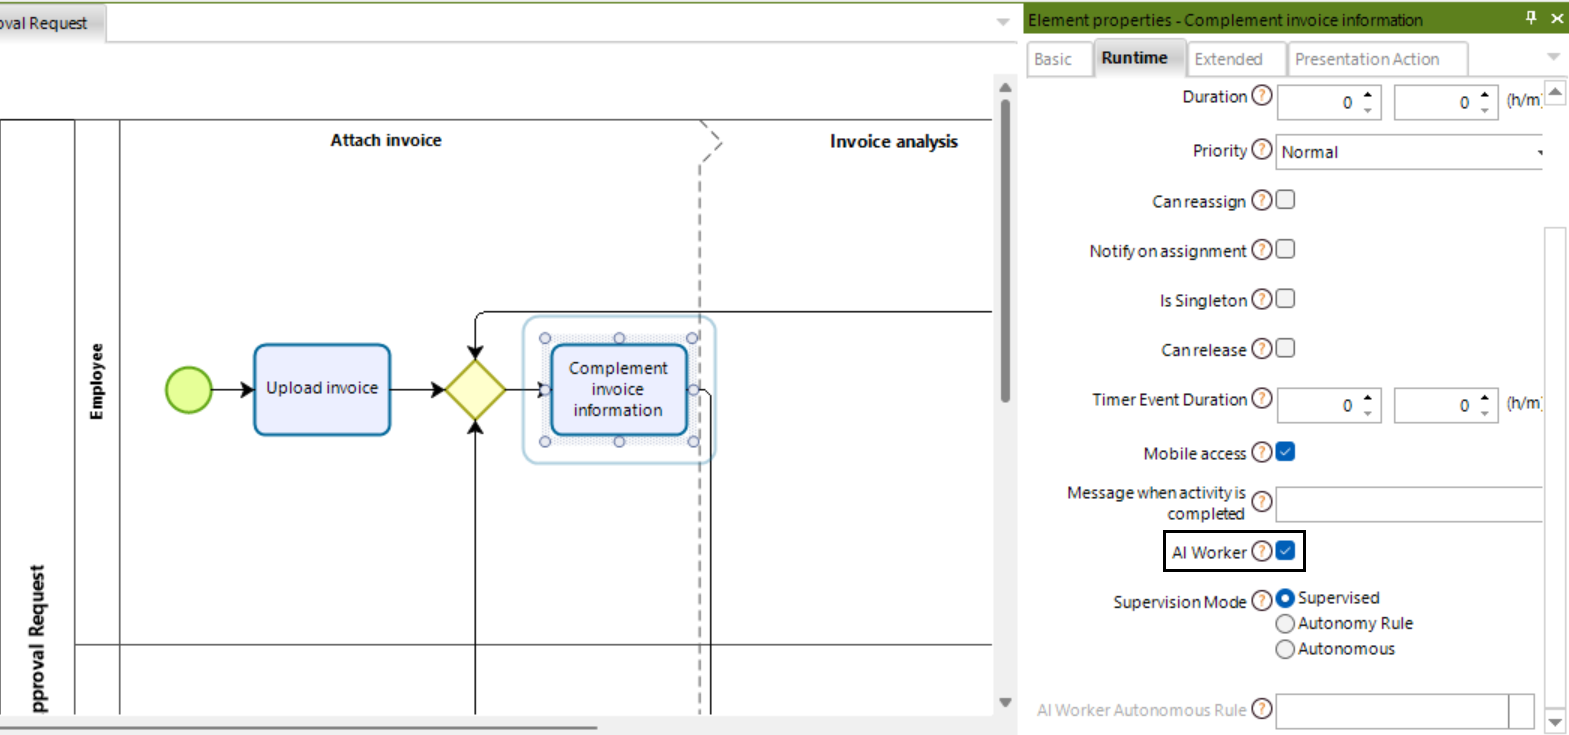Click the AI Worker Autonomous Rule field
The image size is (1569, 735).
pyautogui.click(x=1392, y=711)
